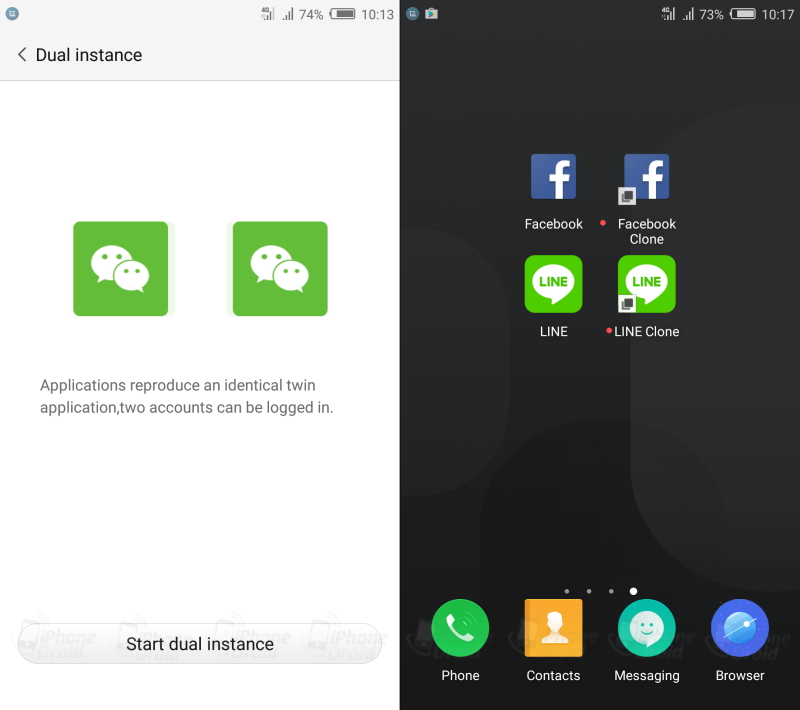Switch to first home screen page dot
Screen dimensions: 800x710
(567, 591)
